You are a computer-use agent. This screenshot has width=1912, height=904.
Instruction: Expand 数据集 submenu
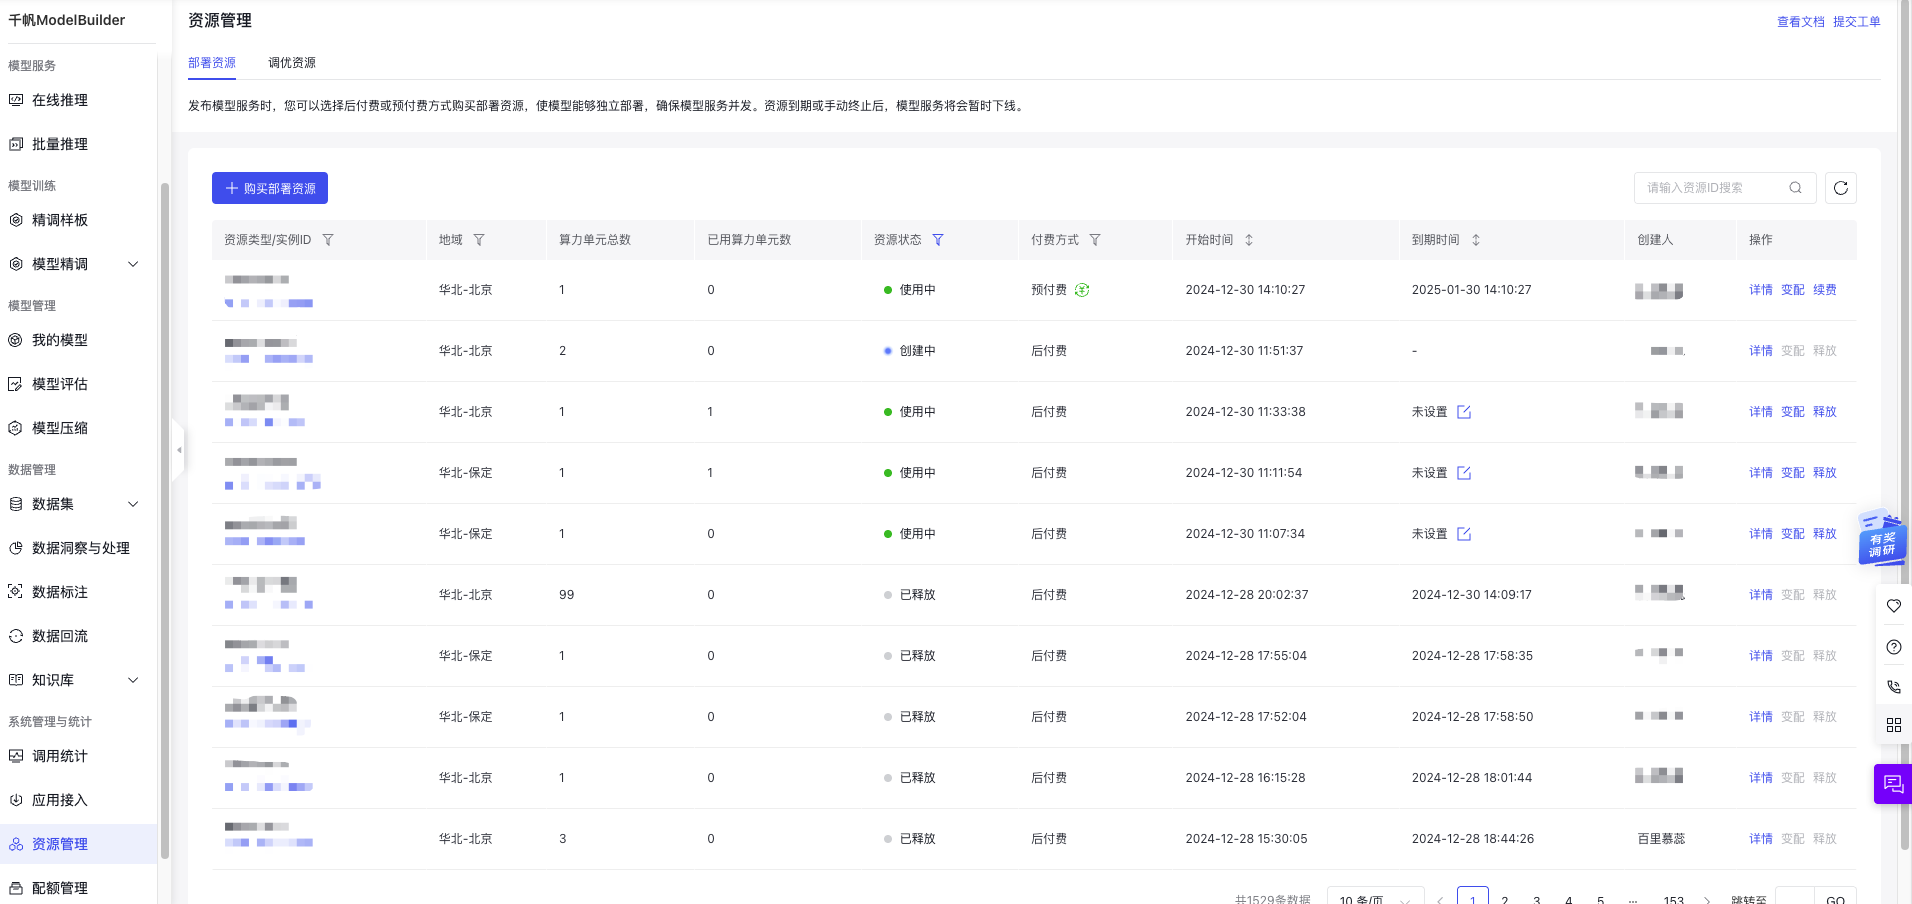(133, 504)
